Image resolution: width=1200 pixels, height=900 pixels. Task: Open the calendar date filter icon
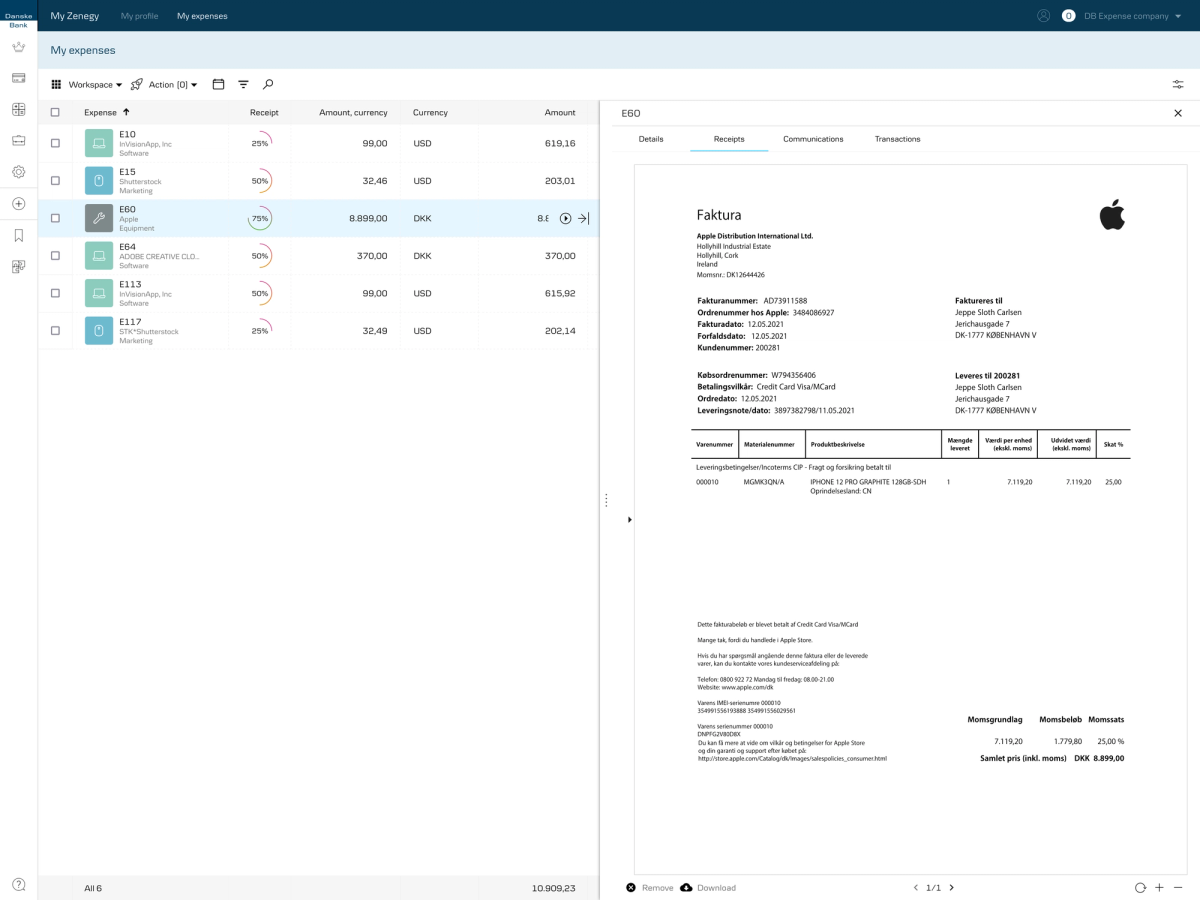(x=218, y=85)
